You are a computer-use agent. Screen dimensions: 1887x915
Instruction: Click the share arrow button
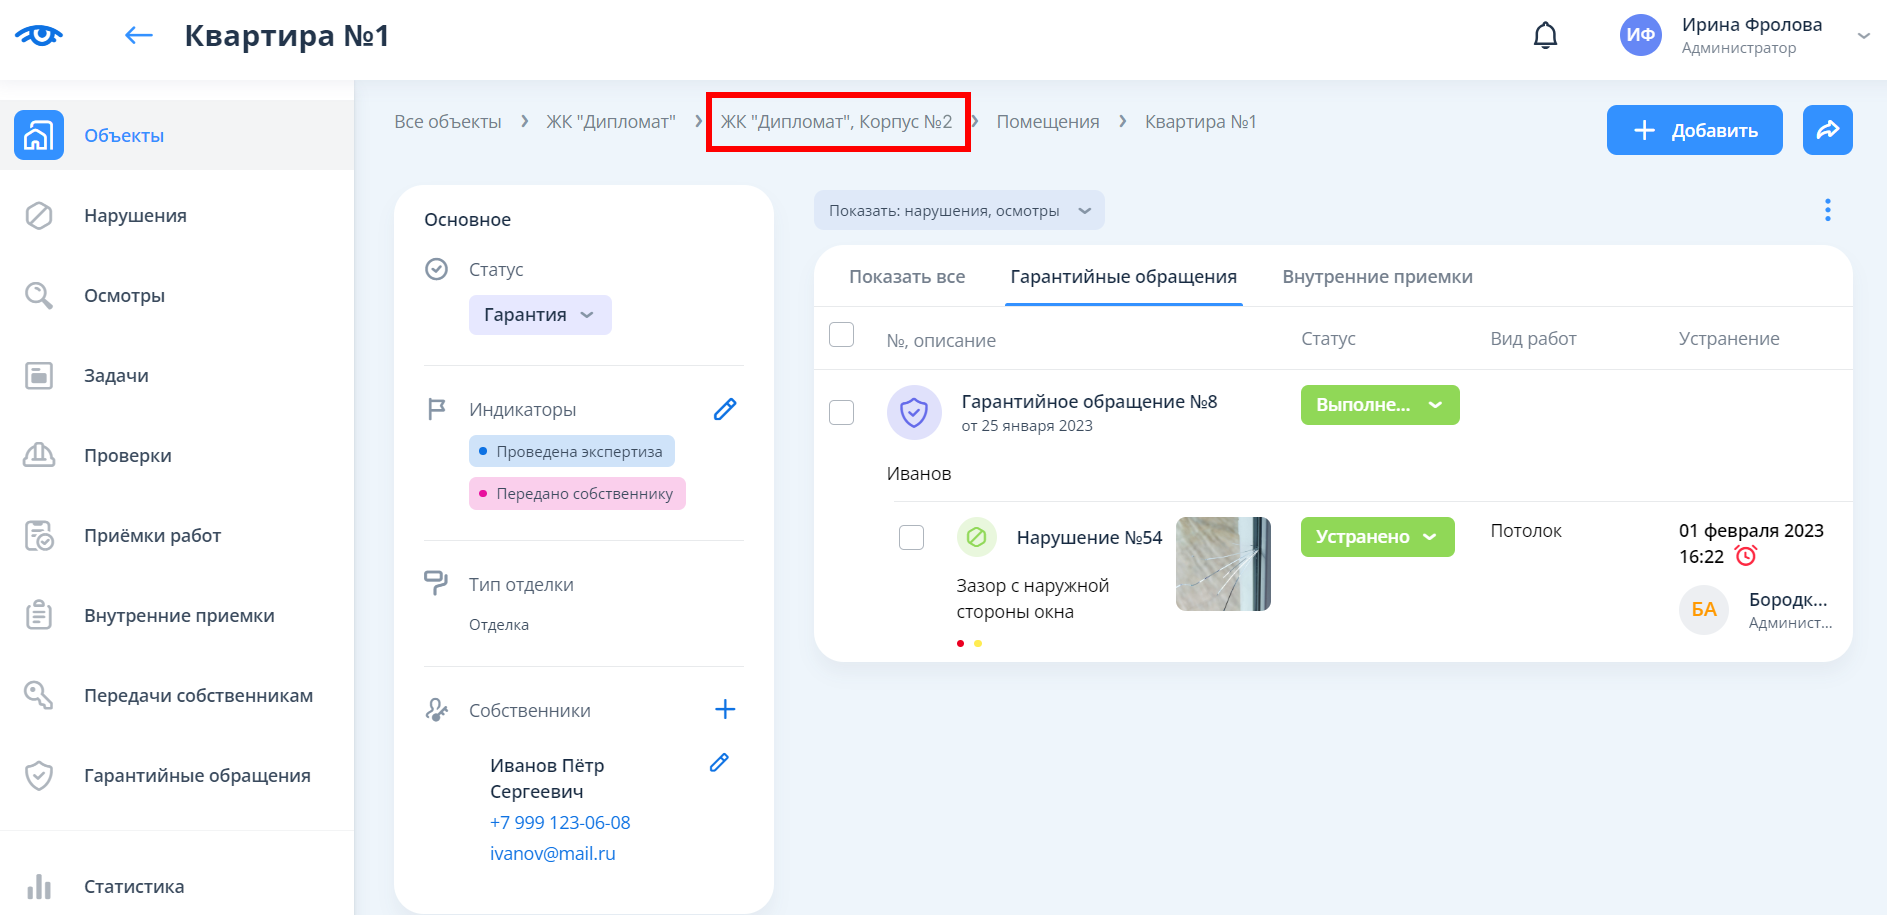[x=1827, y=130]
